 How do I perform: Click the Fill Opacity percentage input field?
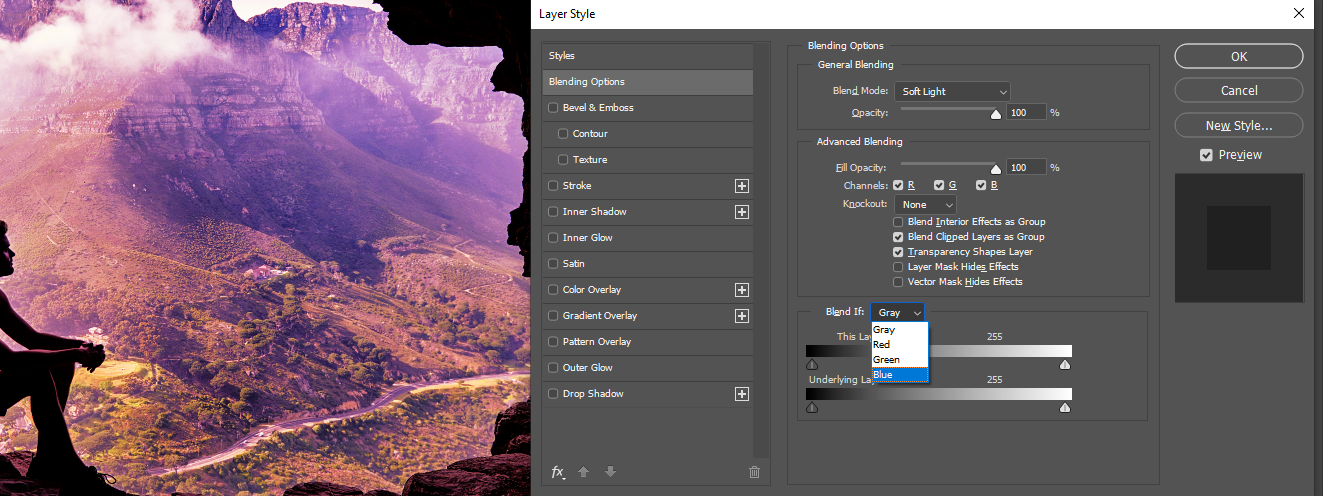[1026, 167]
